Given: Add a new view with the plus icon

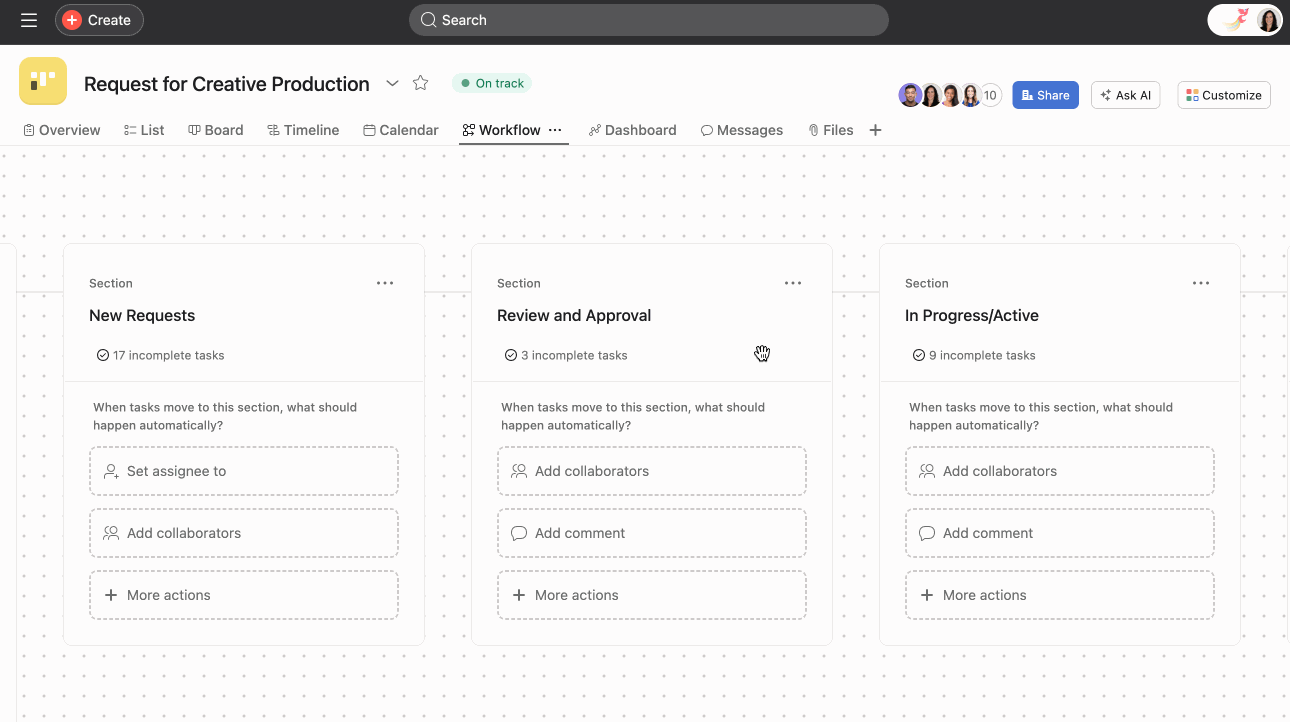Looking at the screenshot, I should tap(875, 130).
